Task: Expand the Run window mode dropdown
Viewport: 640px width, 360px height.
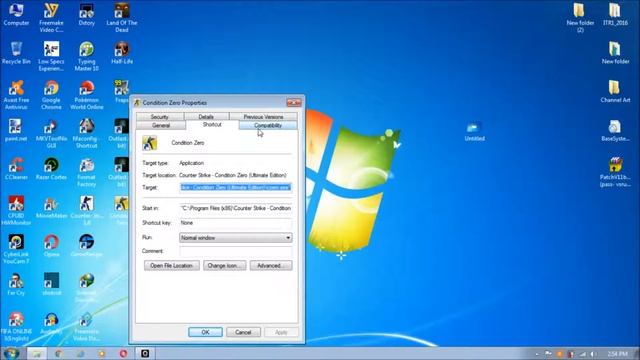Action: [236, 238]
